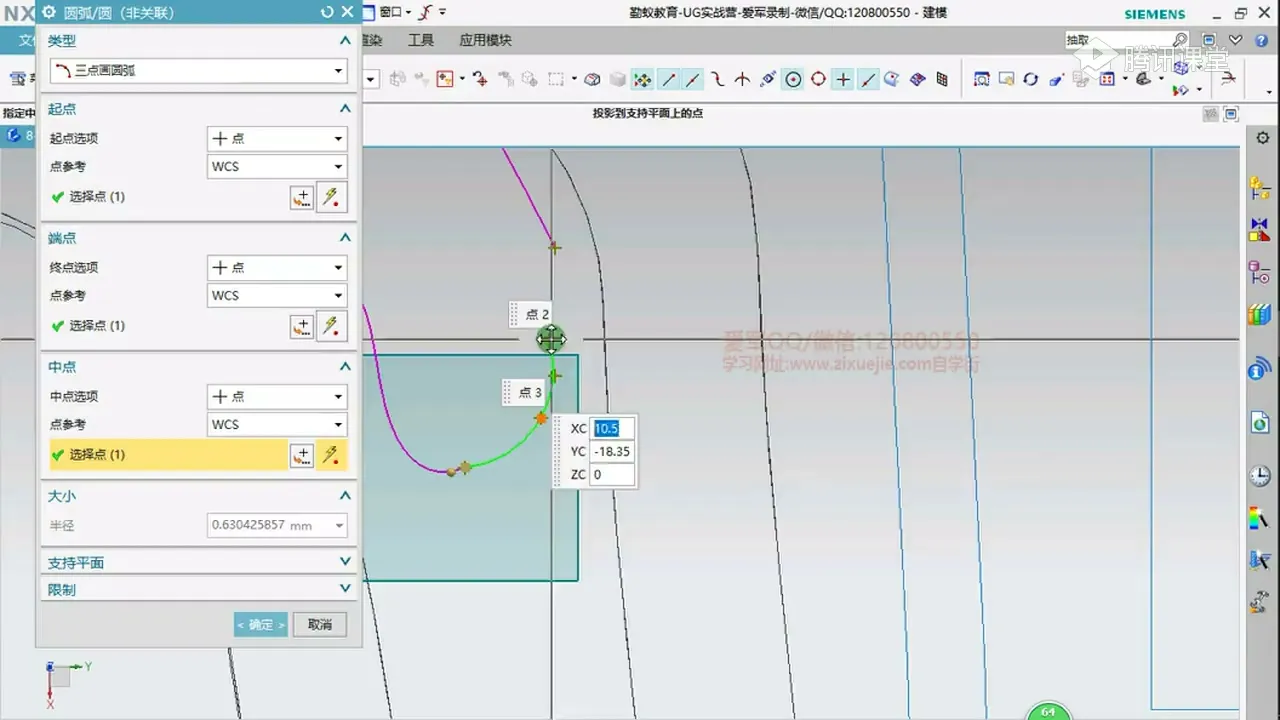The image size is (1280, 720).
Task: Open the 应用模块 tab
Action: point(485,40)
